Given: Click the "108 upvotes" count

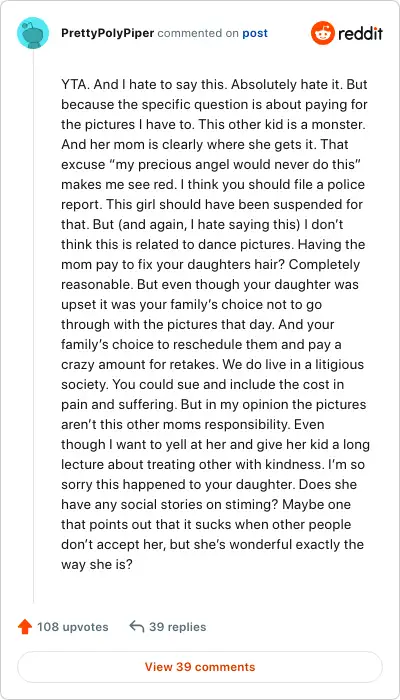Looking at the screenshot, I should (73, 627).
